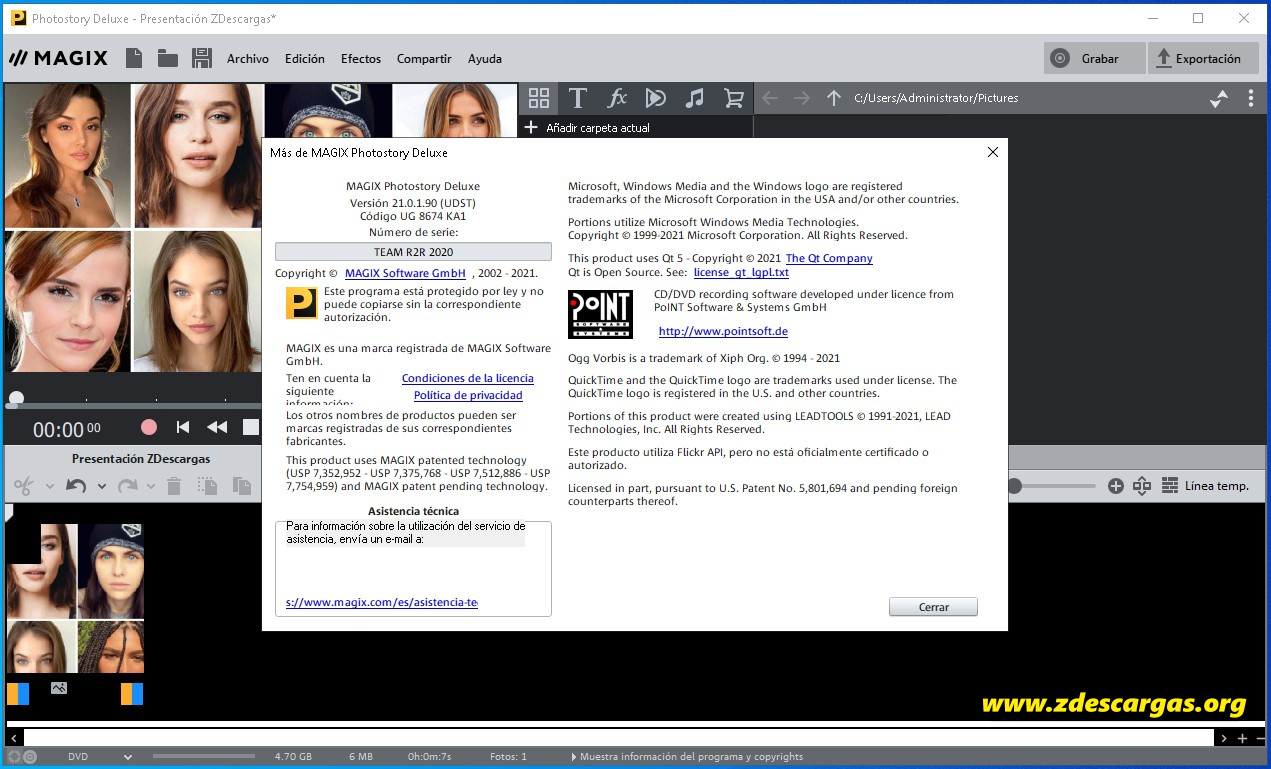Expand the undo history dropdown arrow
Screen dimensions: 1271x769
[x=101, y=487]
